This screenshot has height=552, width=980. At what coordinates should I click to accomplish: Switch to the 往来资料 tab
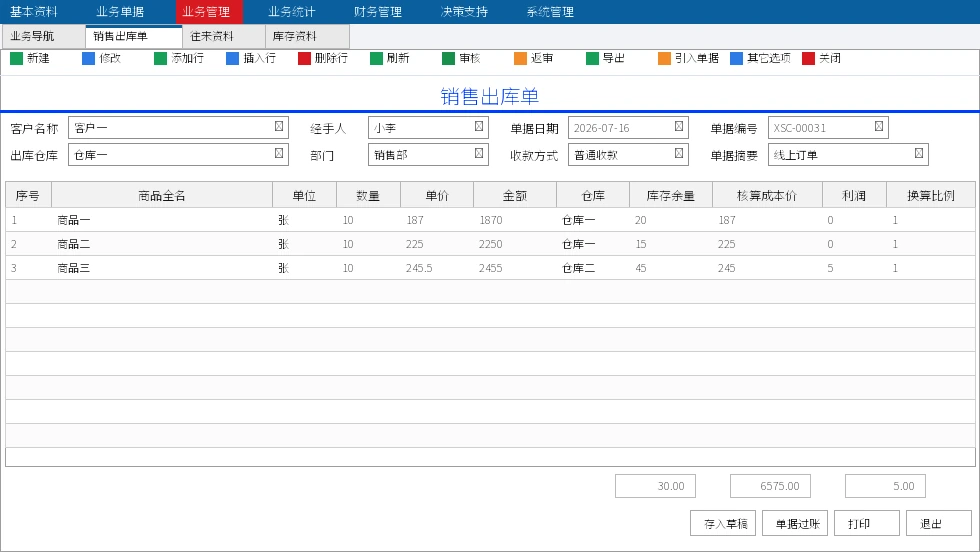pos(224,36)
